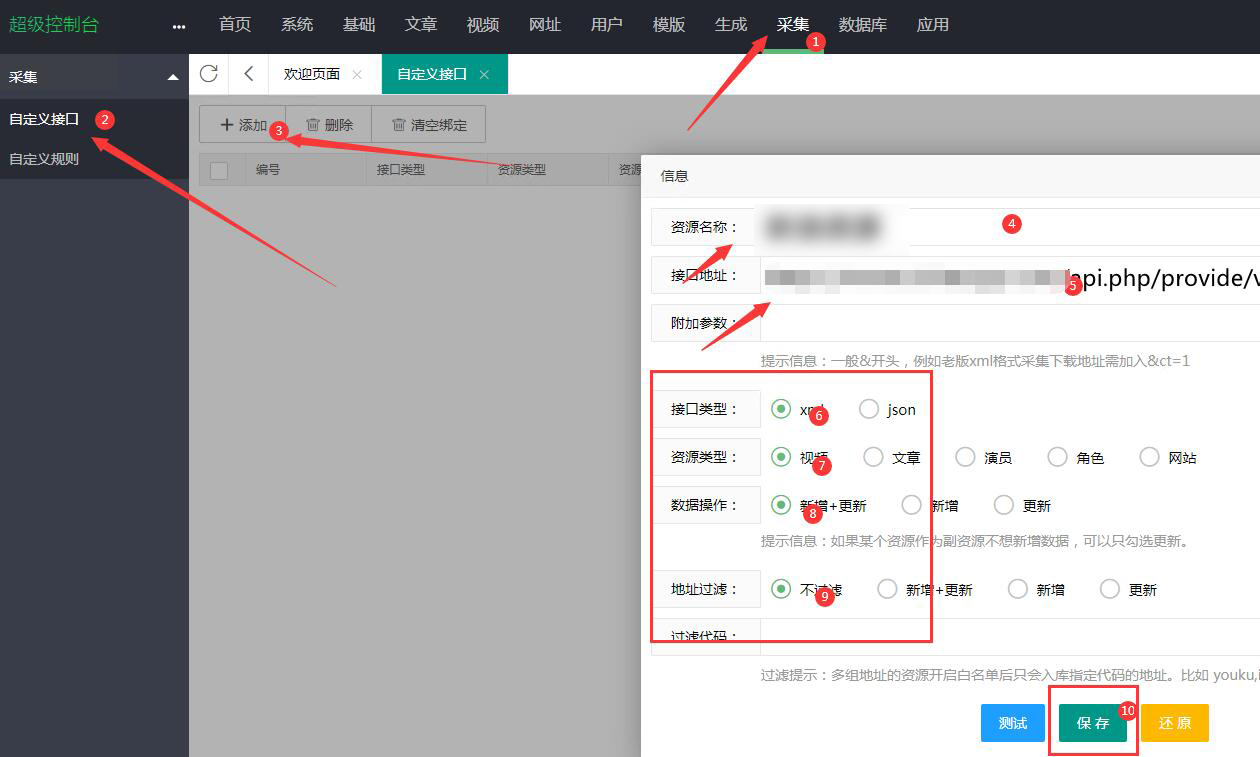This screenshot has height=757, width=1260.
Task: Choose 更新 only for data operation
Action: [1003, 505]
